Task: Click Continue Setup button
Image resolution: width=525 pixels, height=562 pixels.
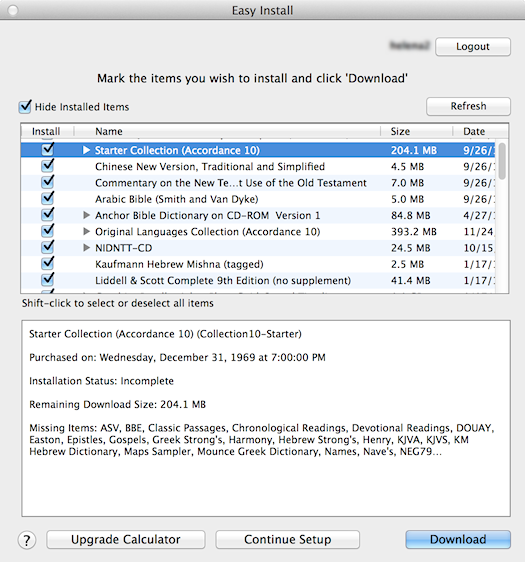Action: [x=288, y=539]
